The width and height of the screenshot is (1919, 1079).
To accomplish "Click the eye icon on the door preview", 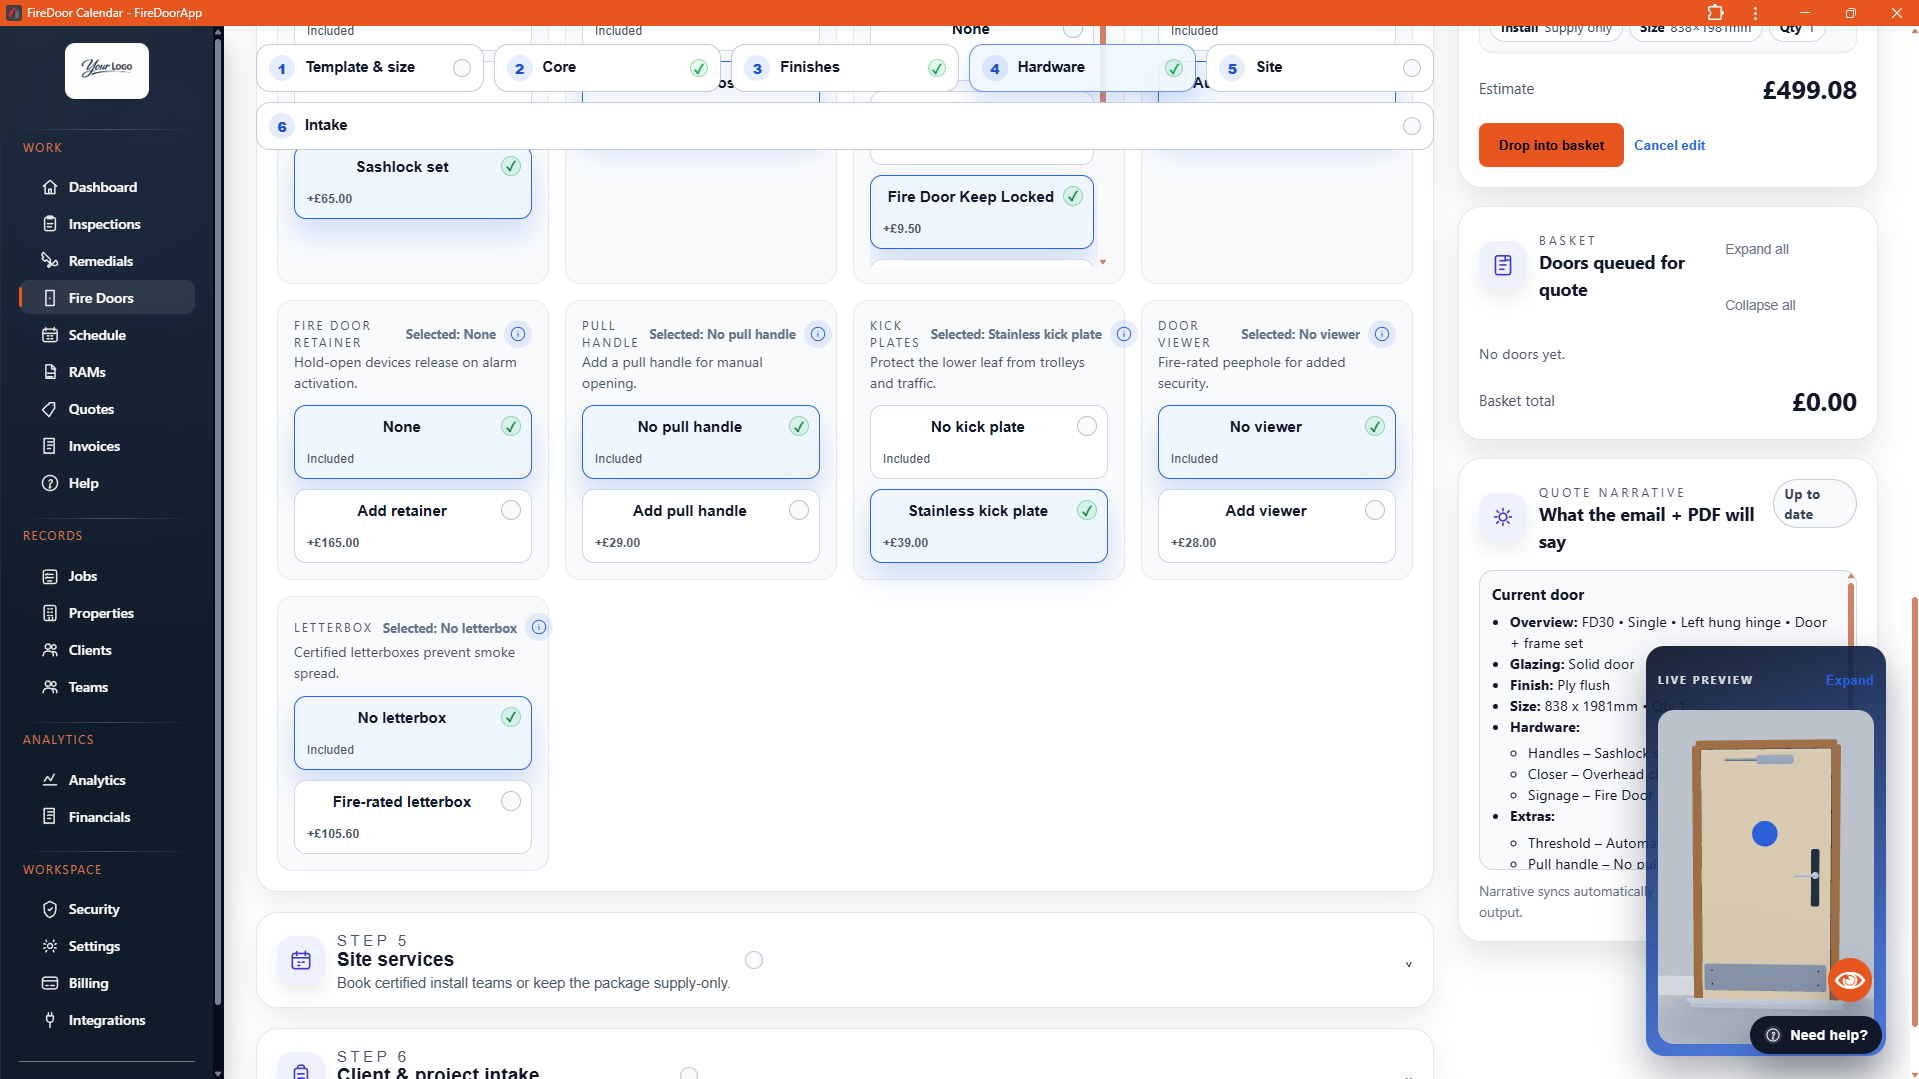I will coord(1849,980).
